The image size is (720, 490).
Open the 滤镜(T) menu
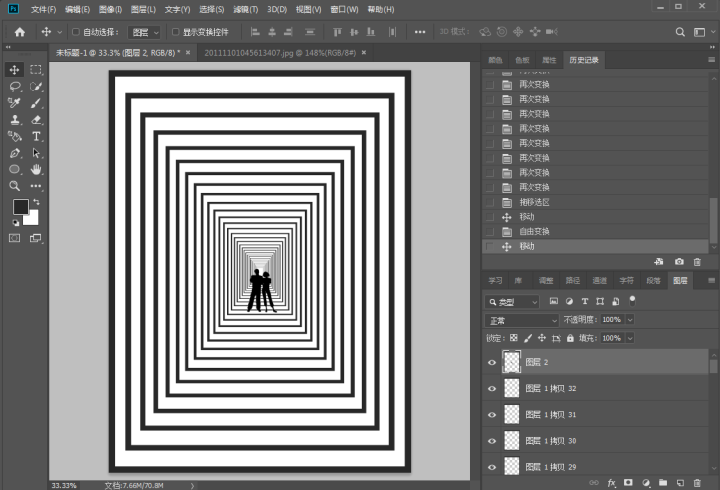[246, 9]
